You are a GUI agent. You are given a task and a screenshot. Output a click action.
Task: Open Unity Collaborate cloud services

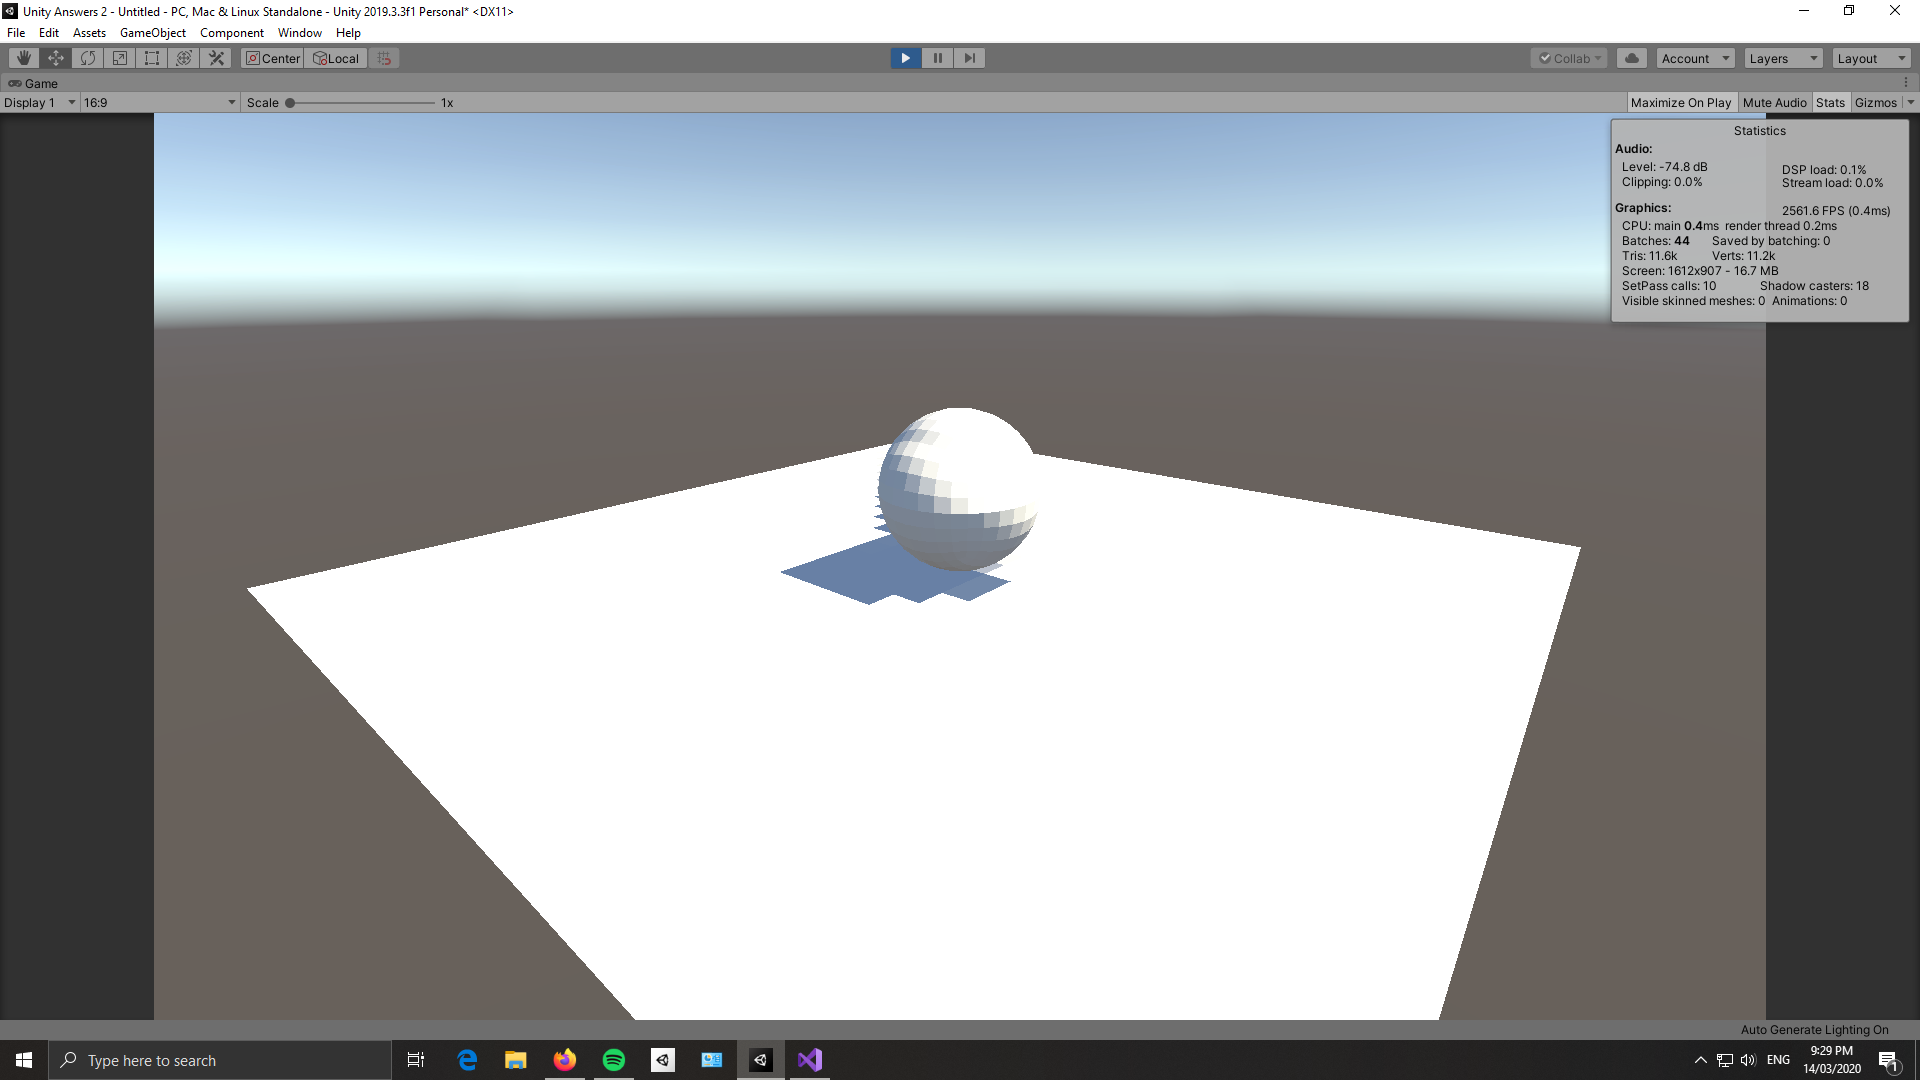pyautogui.click(x=1632, y=58)
